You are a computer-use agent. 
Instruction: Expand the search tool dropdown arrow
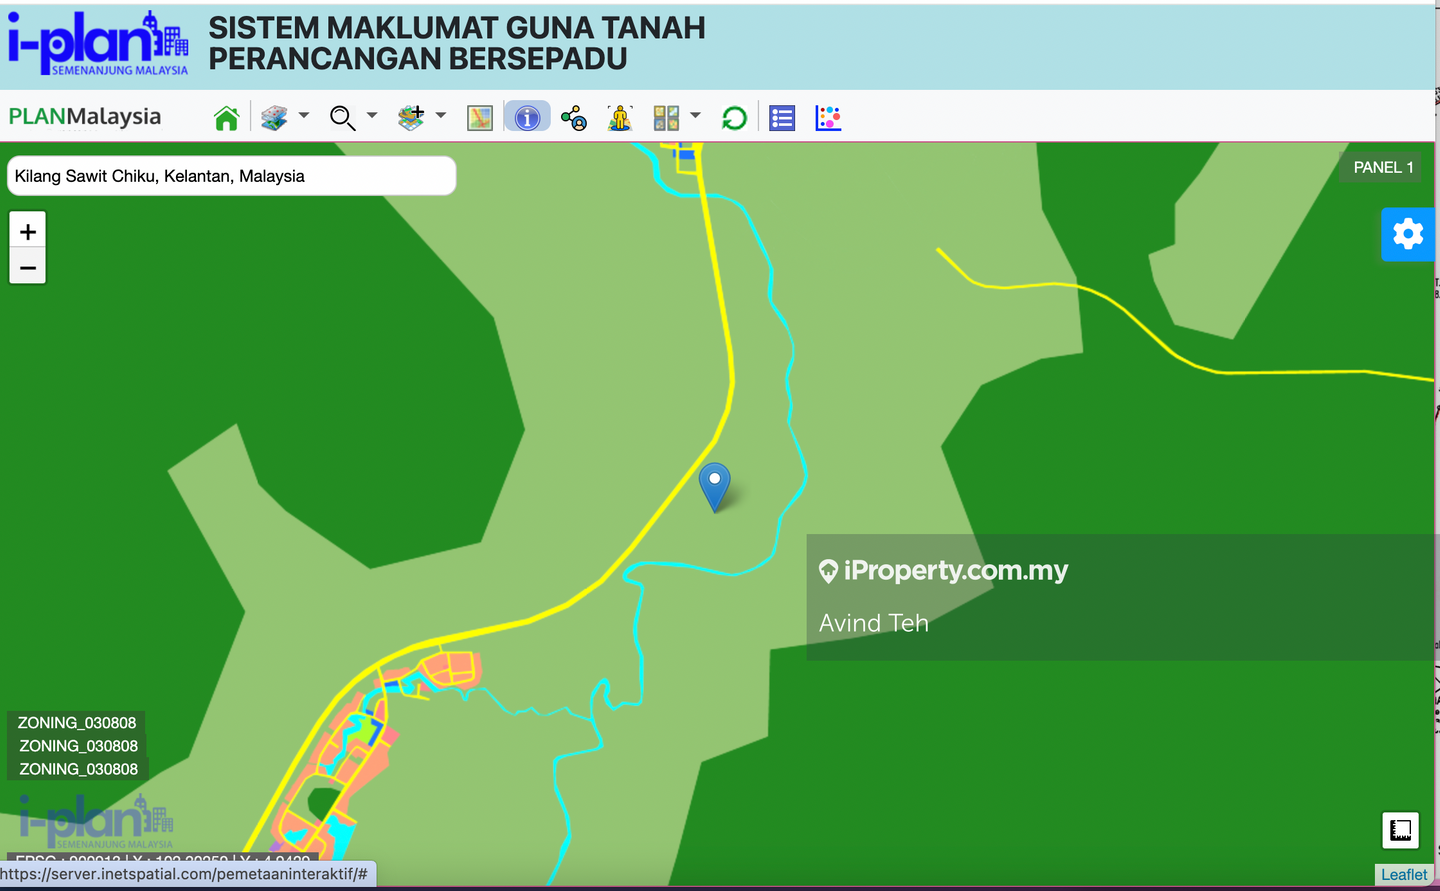click(372, 116)
